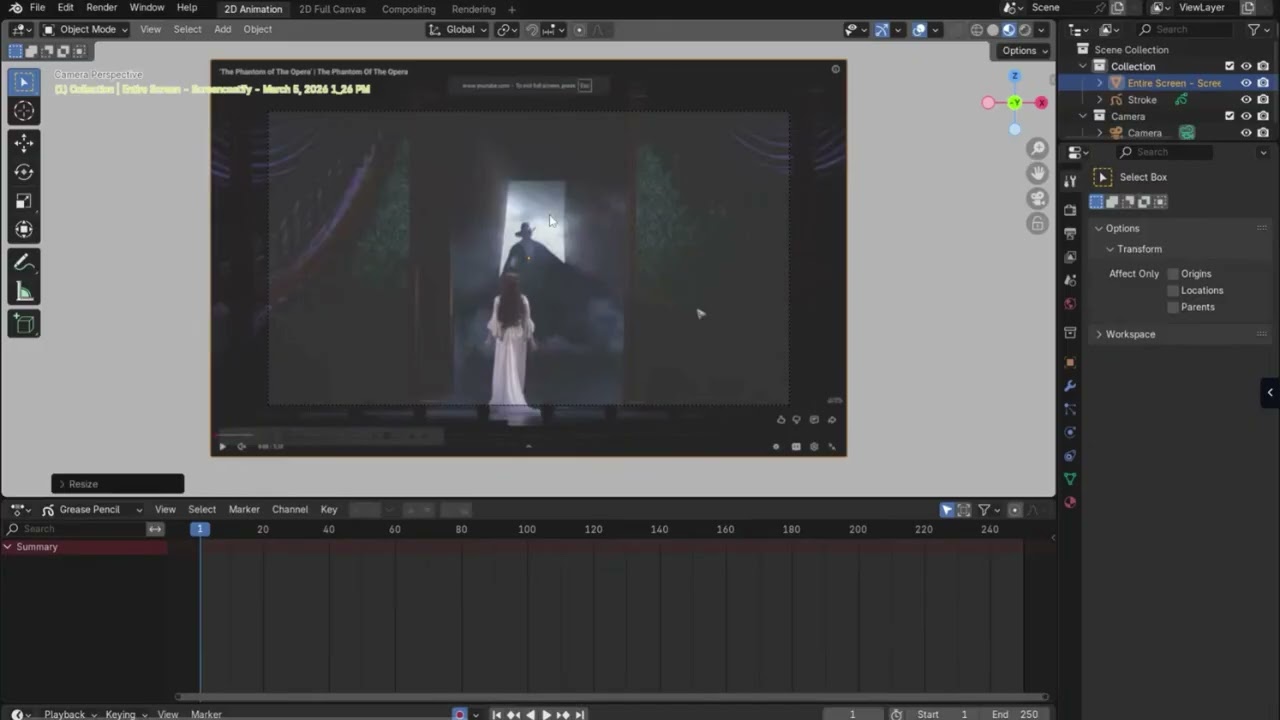Collapse the Summary channel row
The image size is (1280, 720).
[8, 547]
